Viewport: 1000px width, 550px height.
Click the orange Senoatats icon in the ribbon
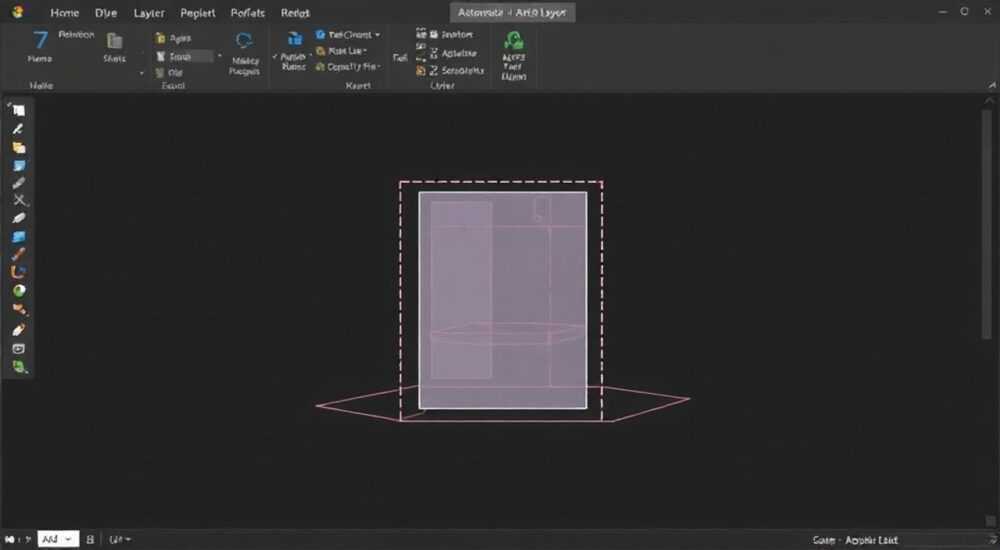click(421, 71)
